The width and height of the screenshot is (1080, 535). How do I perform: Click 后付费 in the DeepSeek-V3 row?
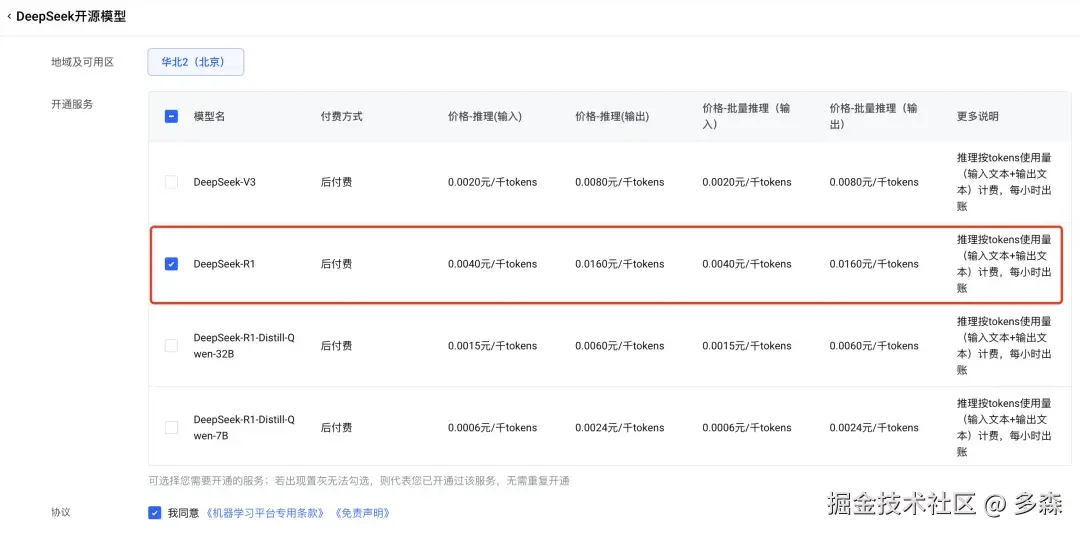tap(336, 182)
